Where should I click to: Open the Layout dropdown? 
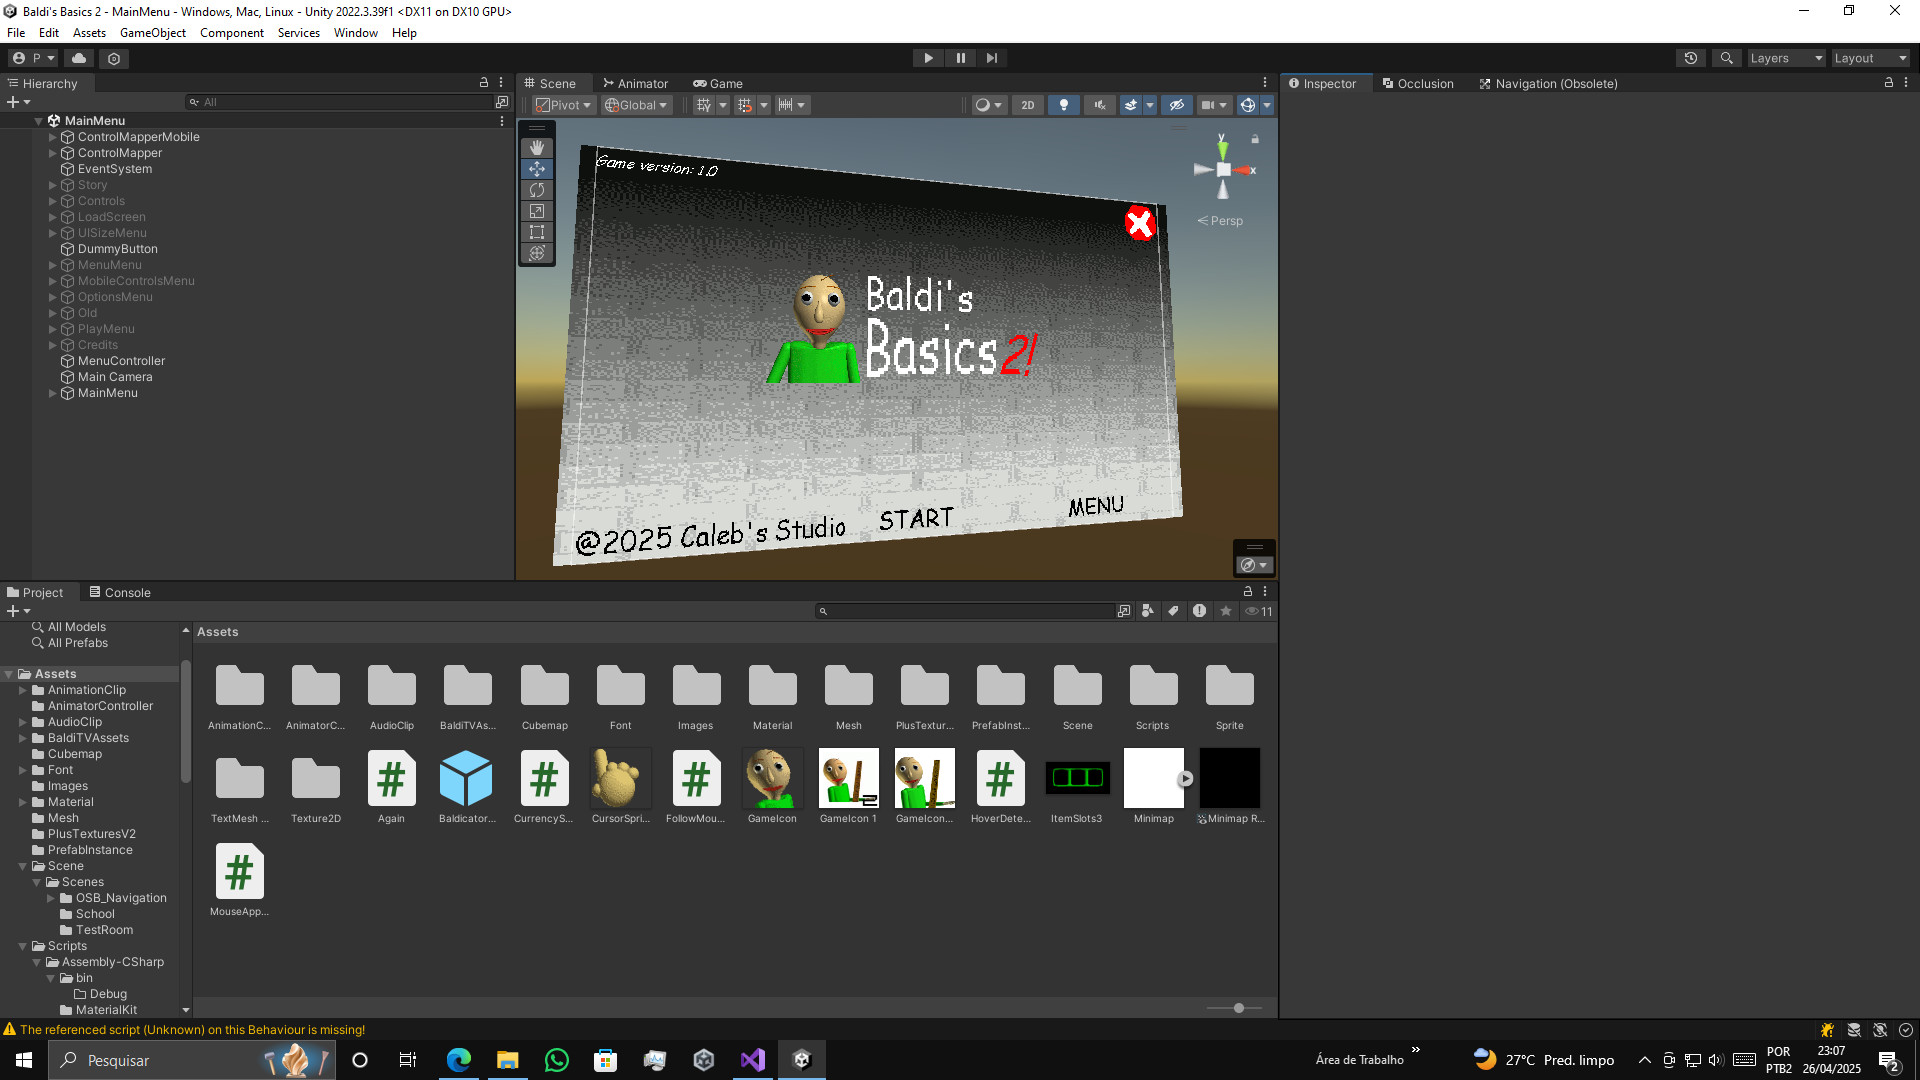click(x=1869, y=58)
